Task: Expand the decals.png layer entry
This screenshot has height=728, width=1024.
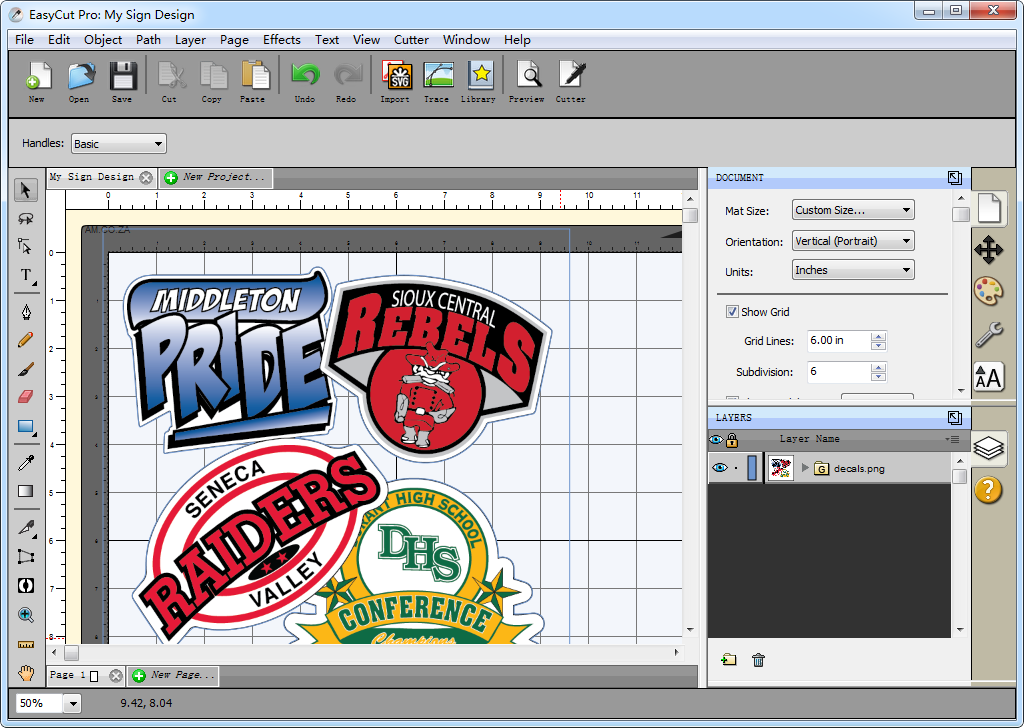Action: [806, 466]
